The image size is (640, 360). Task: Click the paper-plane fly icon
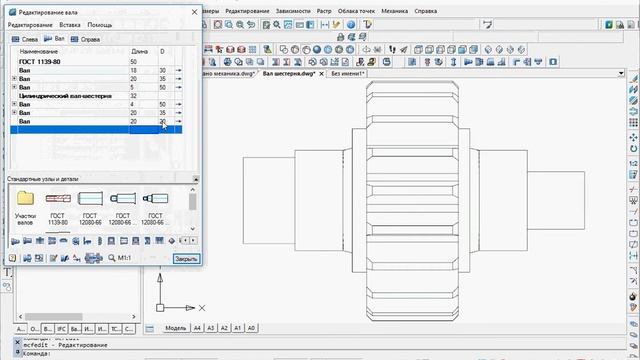click(x=403, y=49)
